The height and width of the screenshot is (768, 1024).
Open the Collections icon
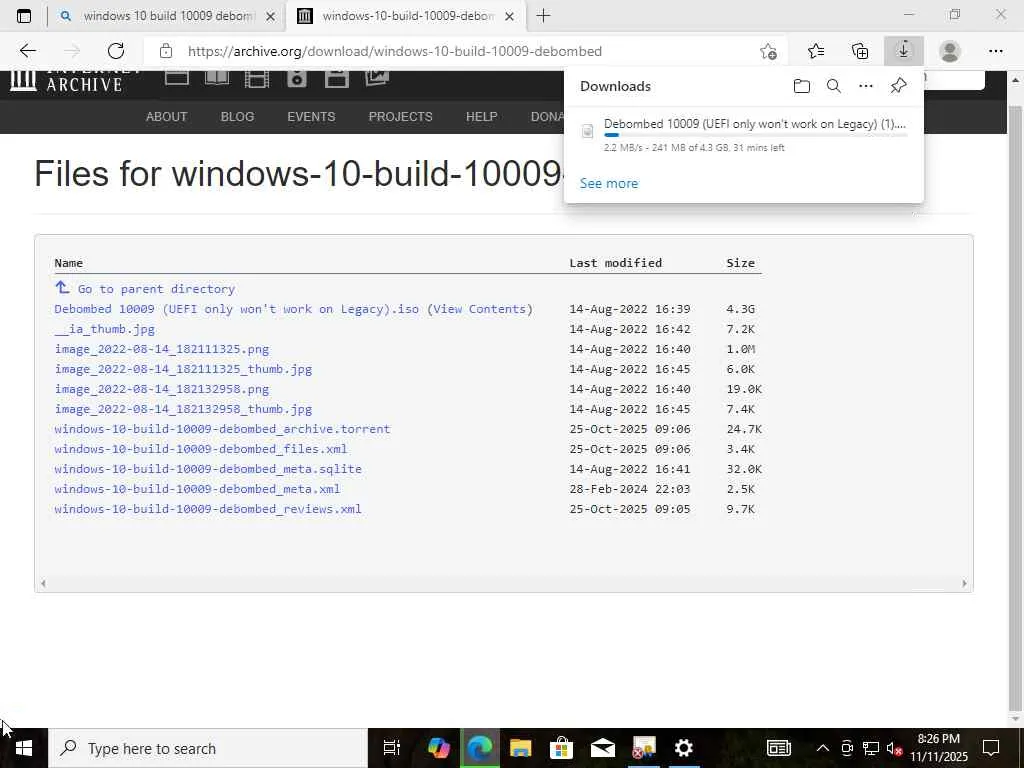pos(860,51)
